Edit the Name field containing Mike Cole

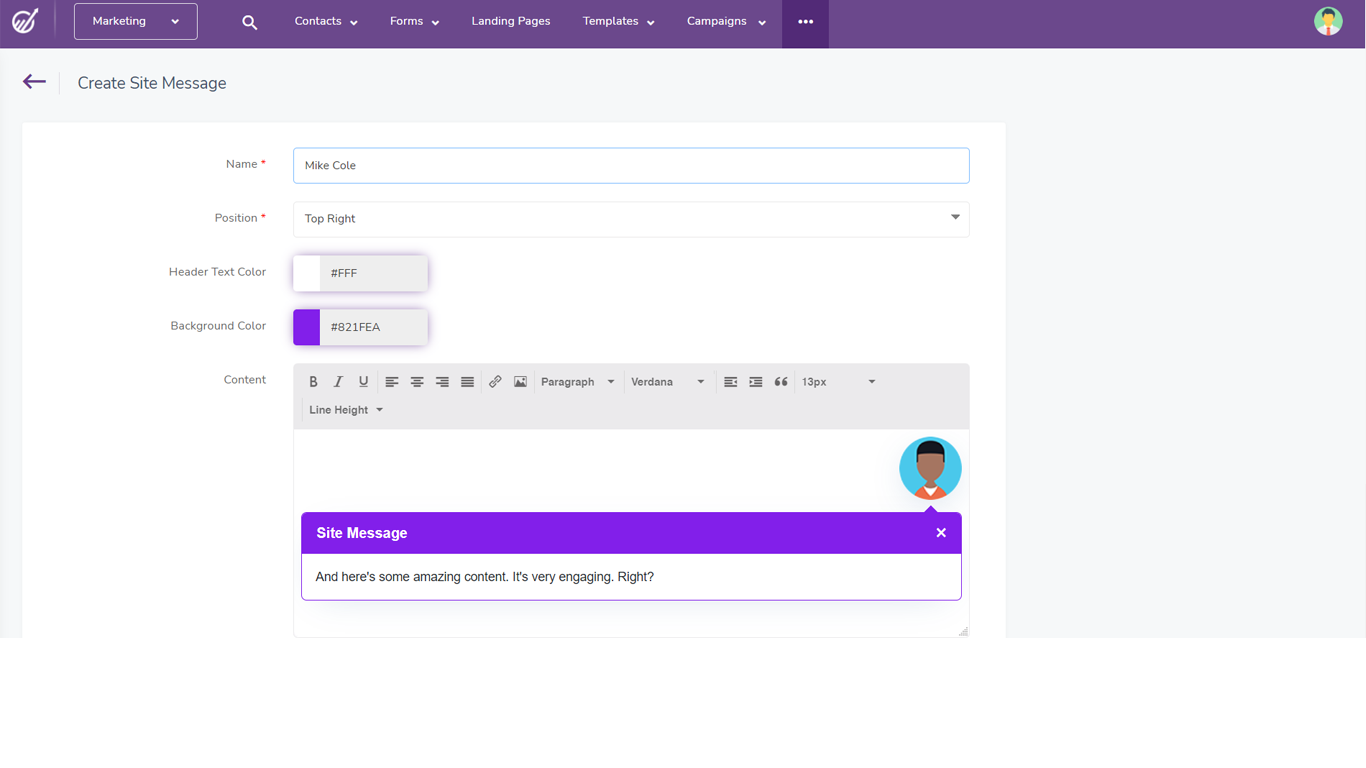630,165
